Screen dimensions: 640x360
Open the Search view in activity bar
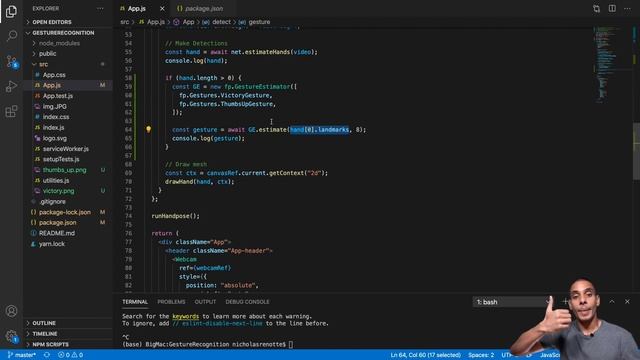pyautogui.click(x=11, y=36)
